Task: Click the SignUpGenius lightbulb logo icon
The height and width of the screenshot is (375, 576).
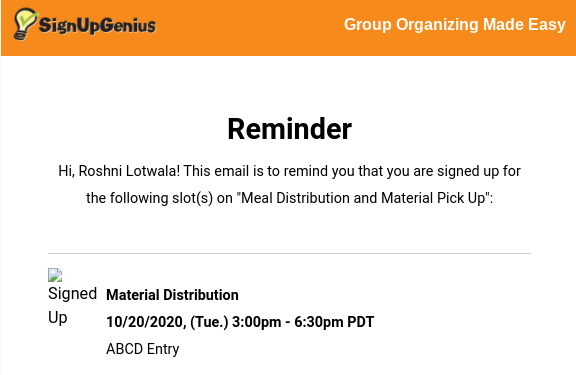Action: coord(25,24)
